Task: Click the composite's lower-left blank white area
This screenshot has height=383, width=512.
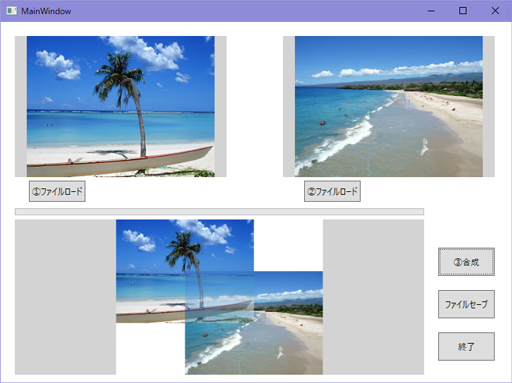Action: 150,348
